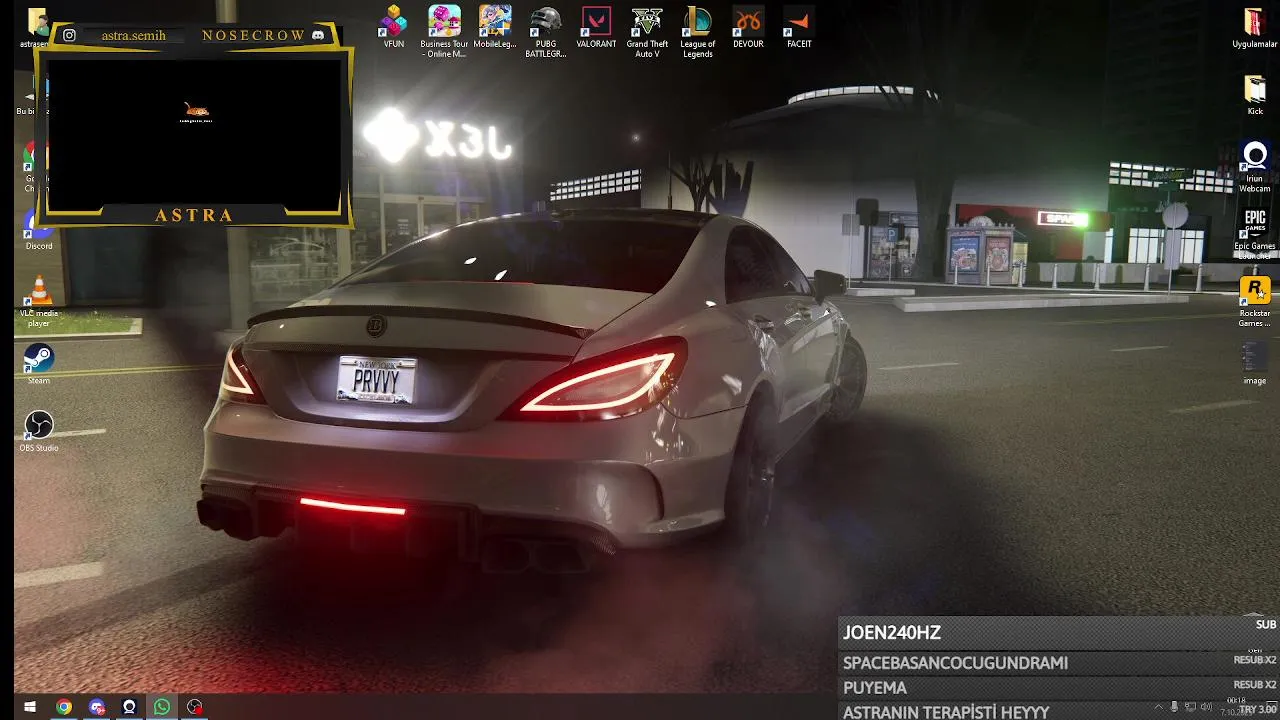Viewport: 1280px width, 720px height.
Task: Open OBS Studio from the taskbar
Action: (195, 707)
